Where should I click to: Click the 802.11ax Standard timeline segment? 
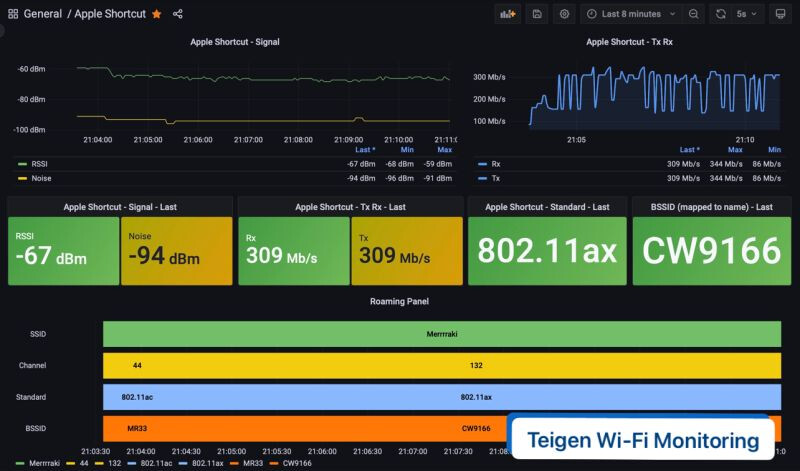click(x=476, y=397)
